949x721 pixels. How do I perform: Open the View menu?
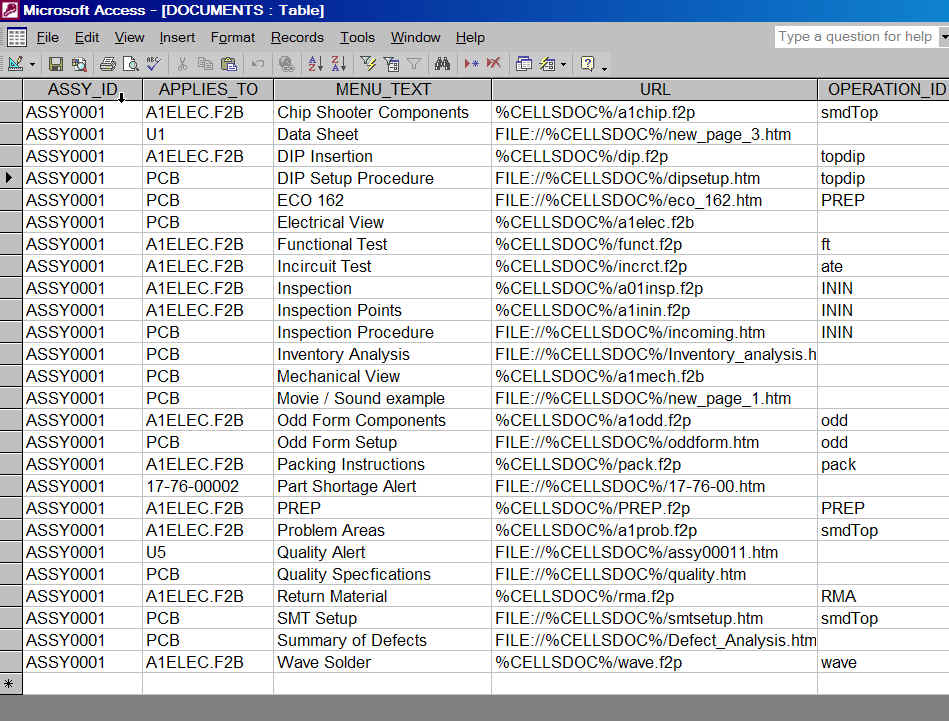130,38
